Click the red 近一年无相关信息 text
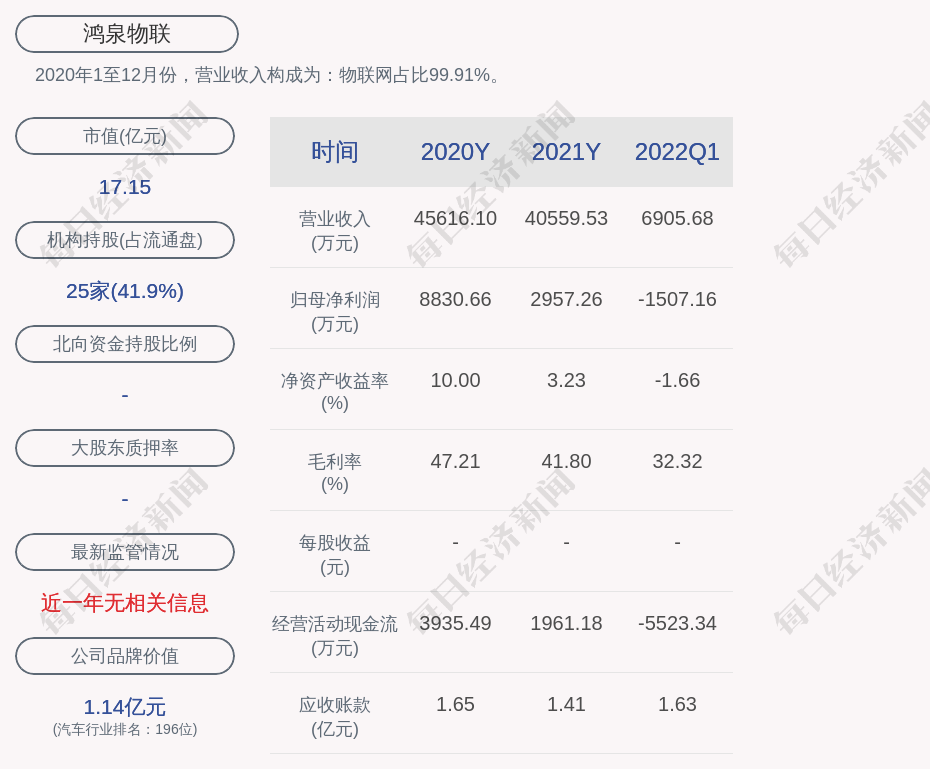Image resolution: width=930 pixels, height=769 pixels. (125, 603)
